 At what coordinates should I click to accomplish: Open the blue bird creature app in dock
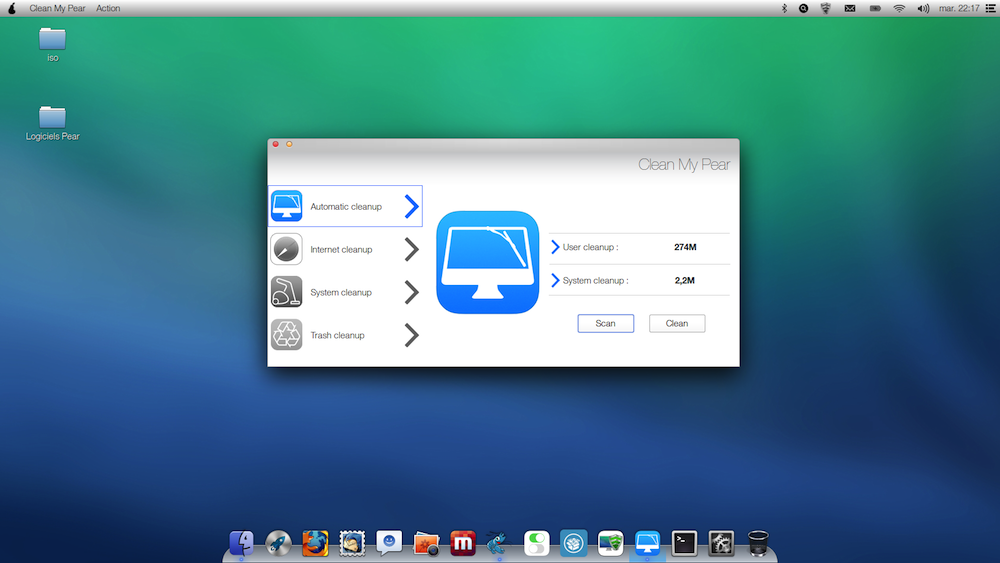(x=498, y=543)
